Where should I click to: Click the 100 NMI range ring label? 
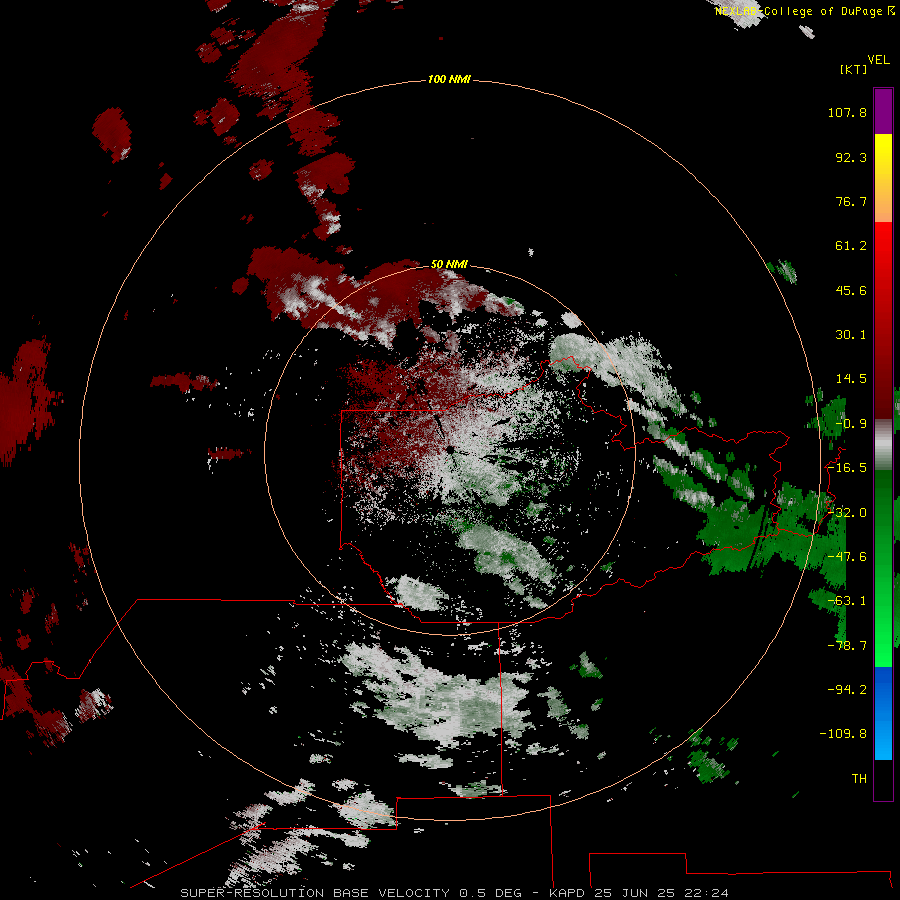(449, 79)
